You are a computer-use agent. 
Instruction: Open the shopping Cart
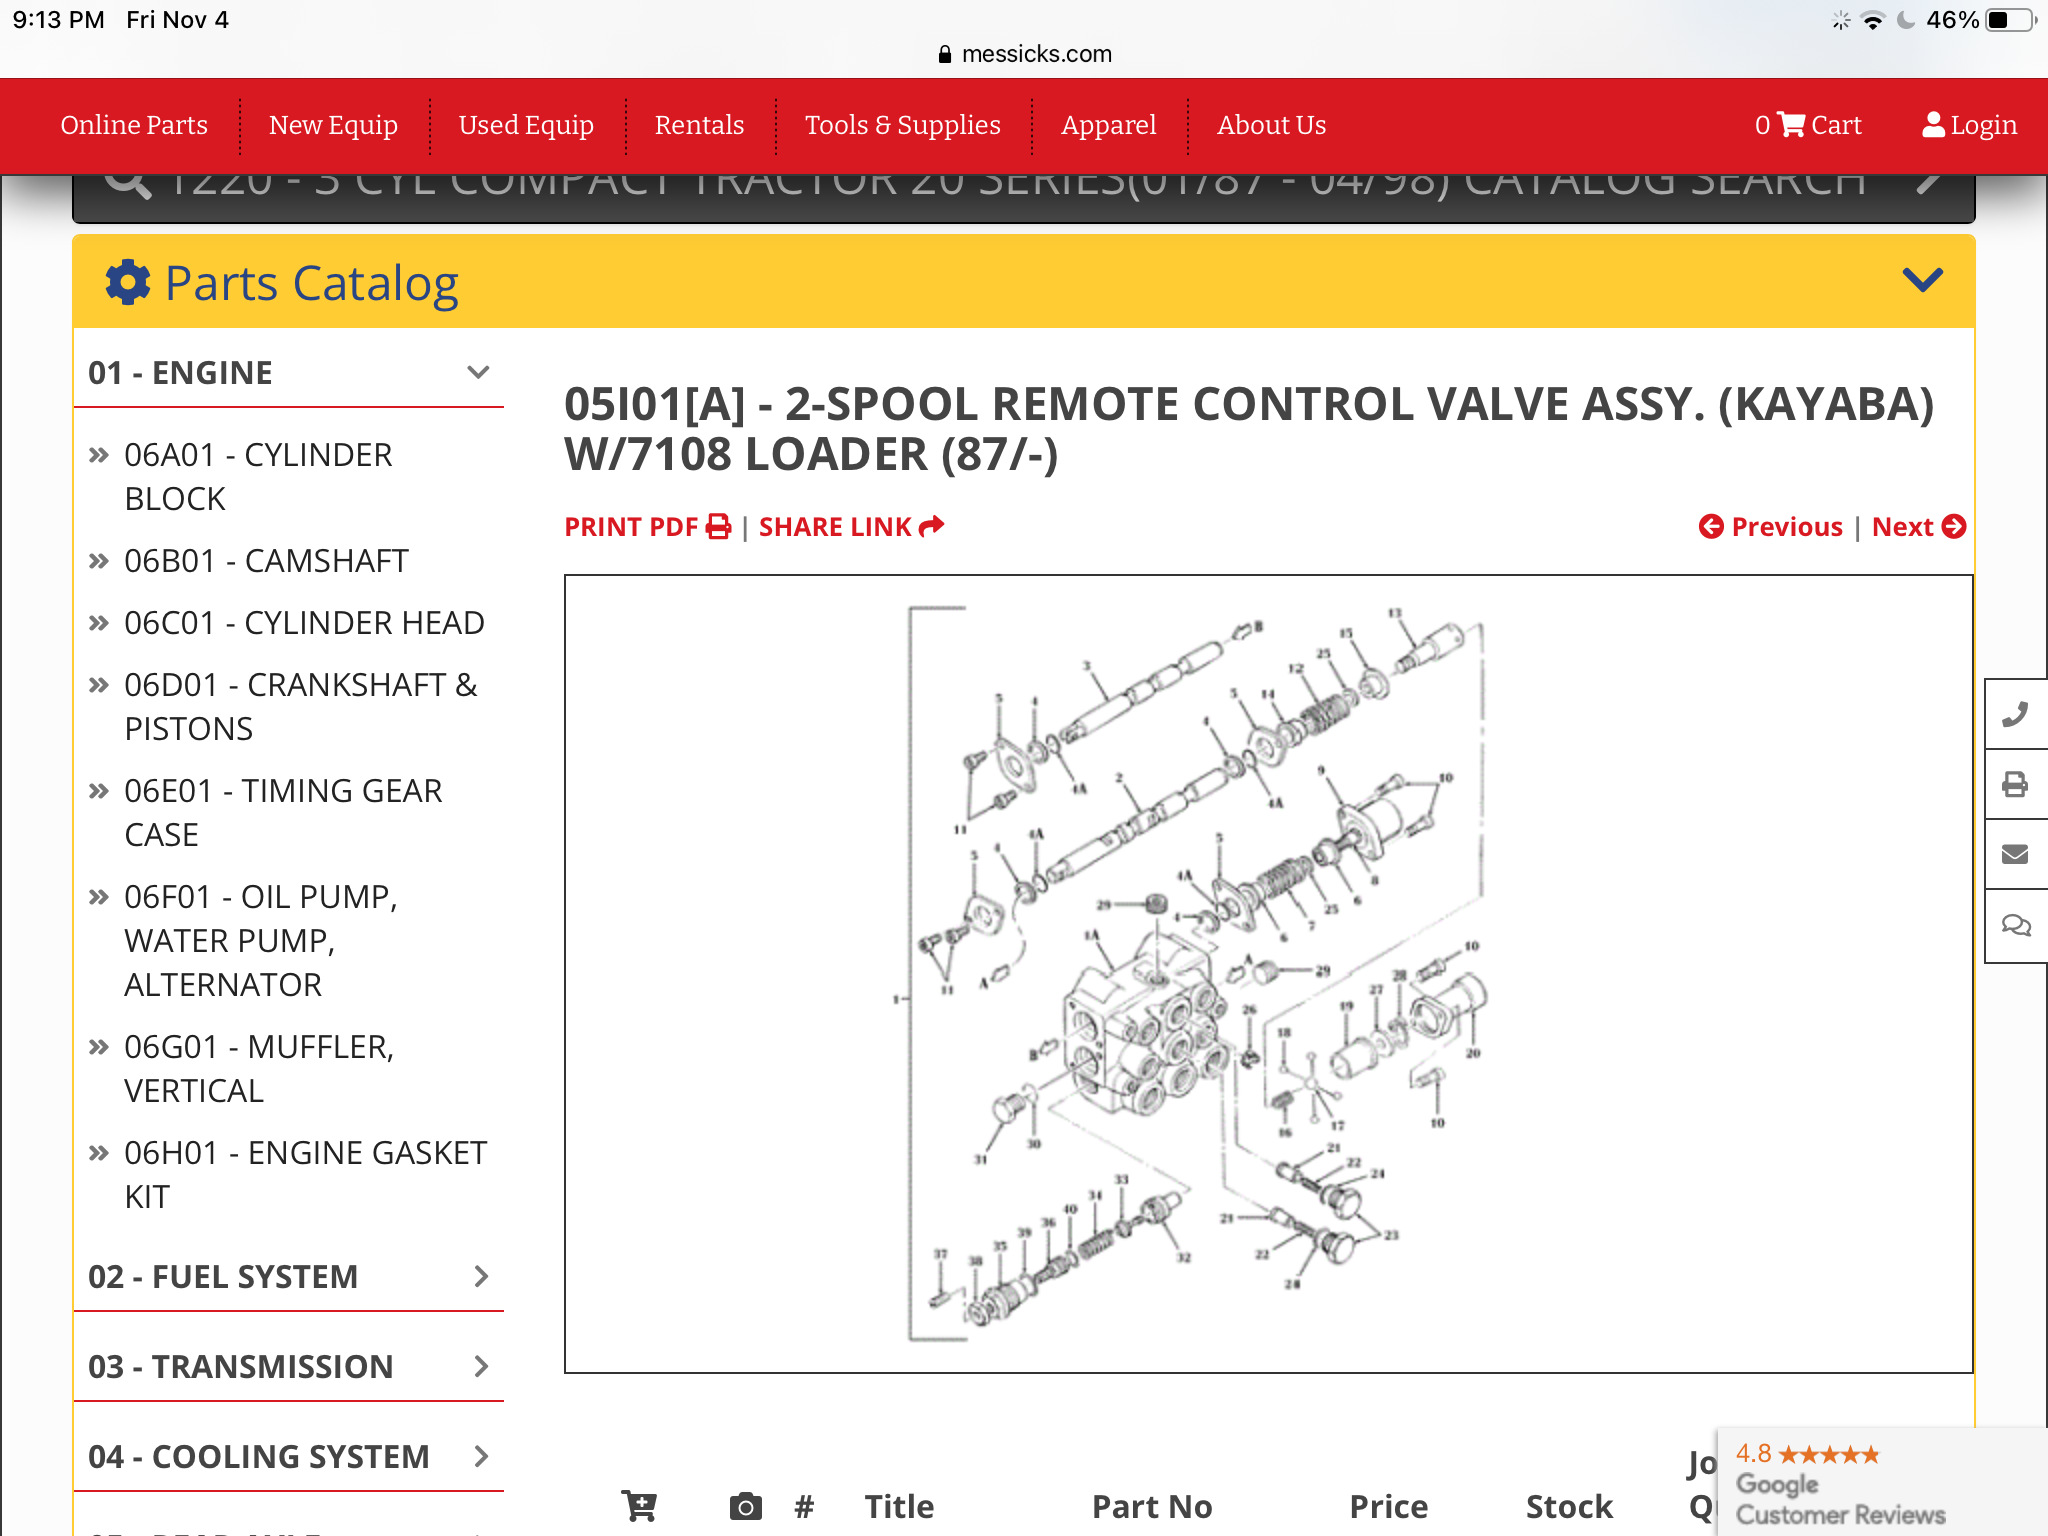click(x=1808, y=125)
